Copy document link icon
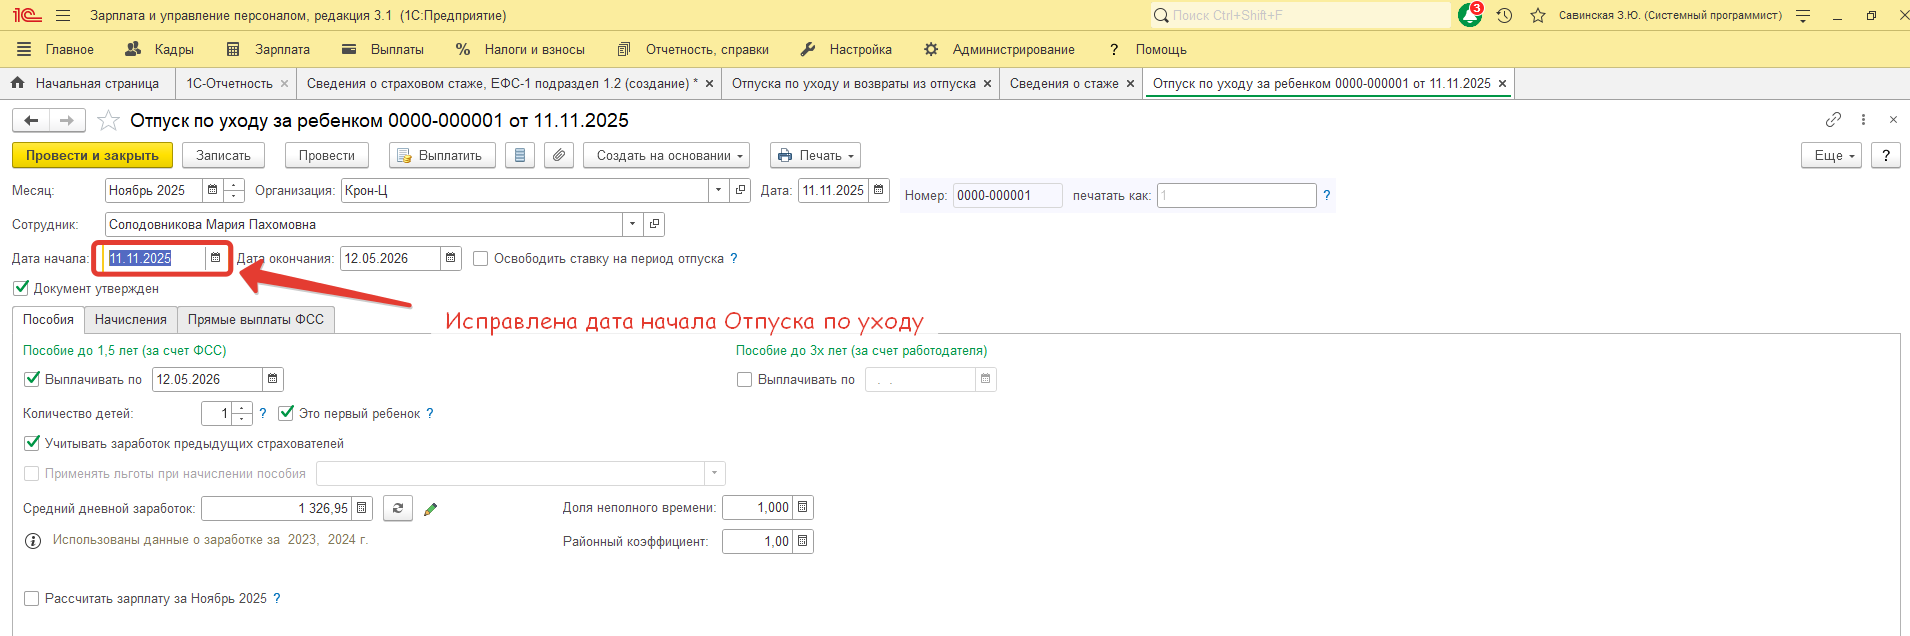1910x636 pixels. 1833,120
